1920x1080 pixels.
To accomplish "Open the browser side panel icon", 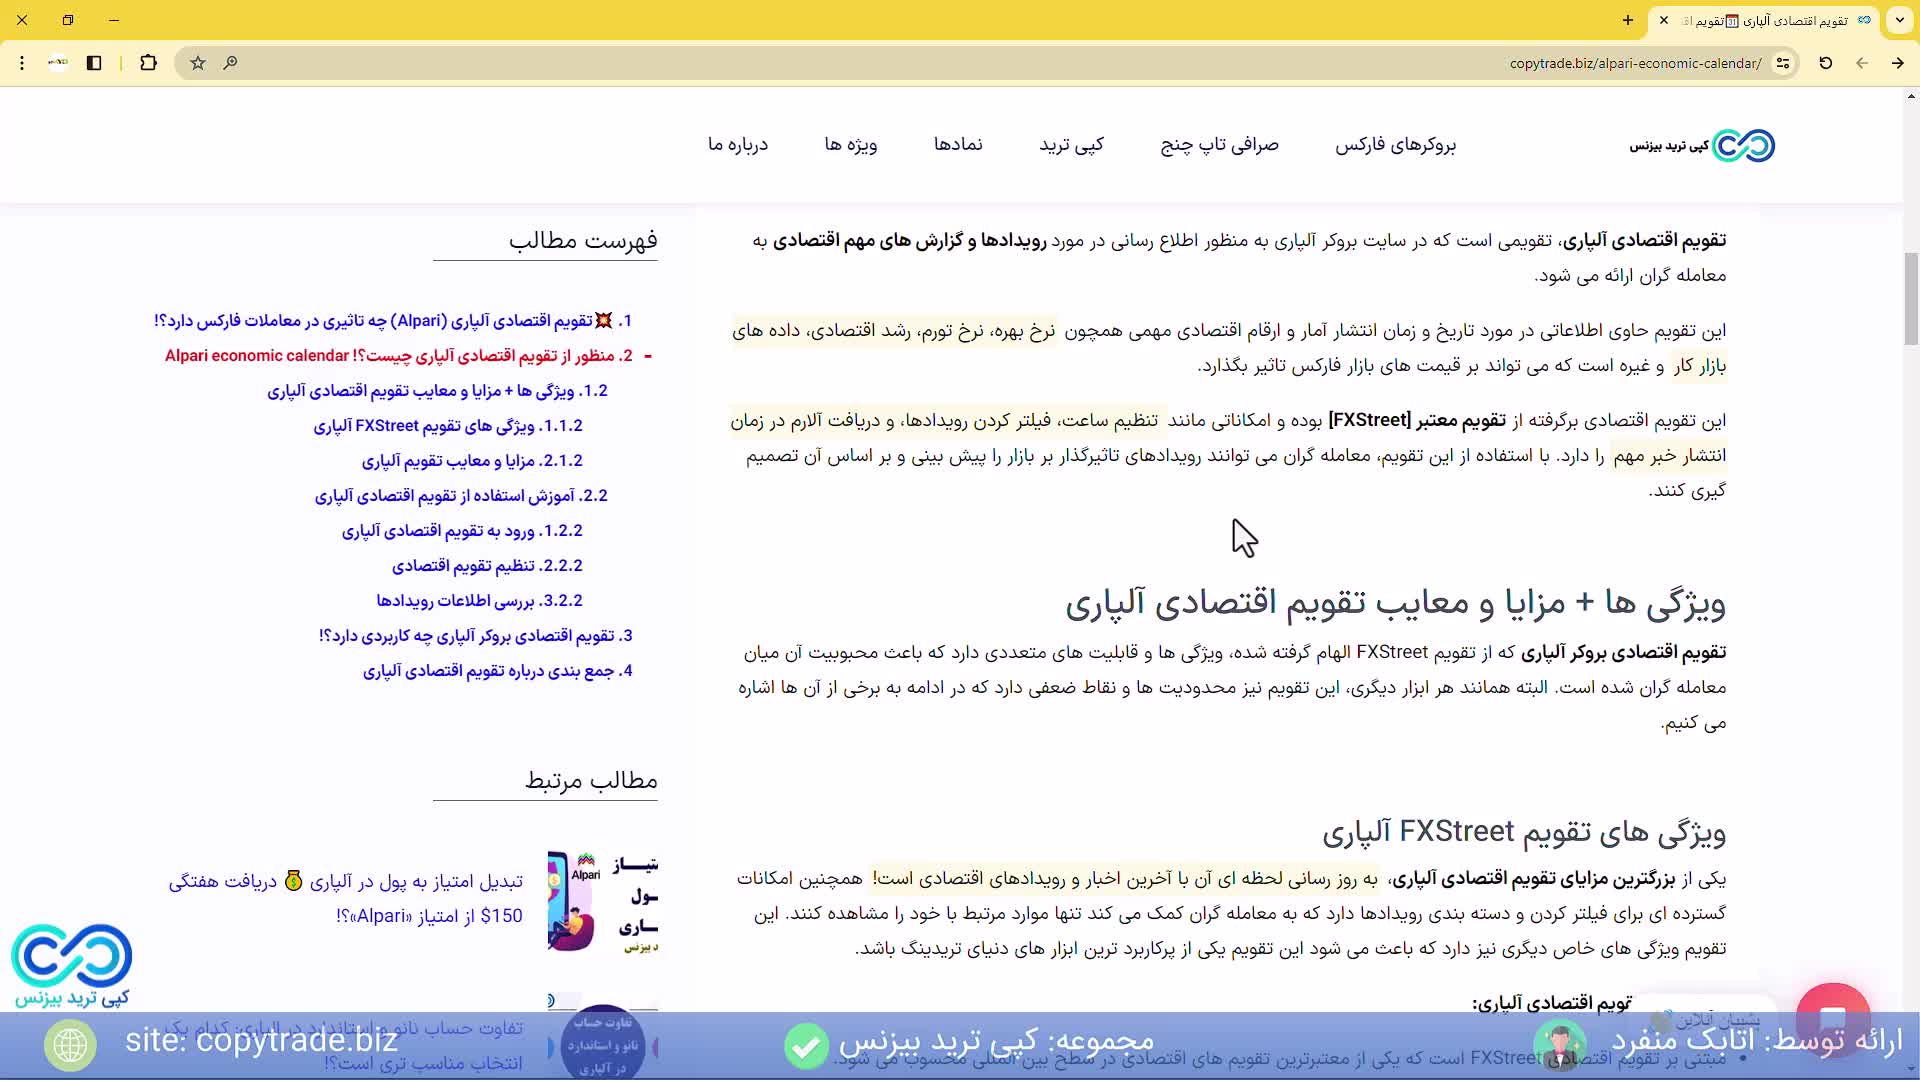I will tap(94, 63).
